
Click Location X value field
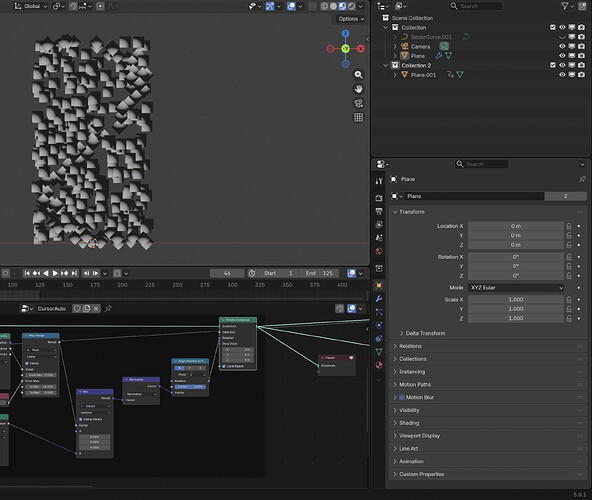coord(516,226)
